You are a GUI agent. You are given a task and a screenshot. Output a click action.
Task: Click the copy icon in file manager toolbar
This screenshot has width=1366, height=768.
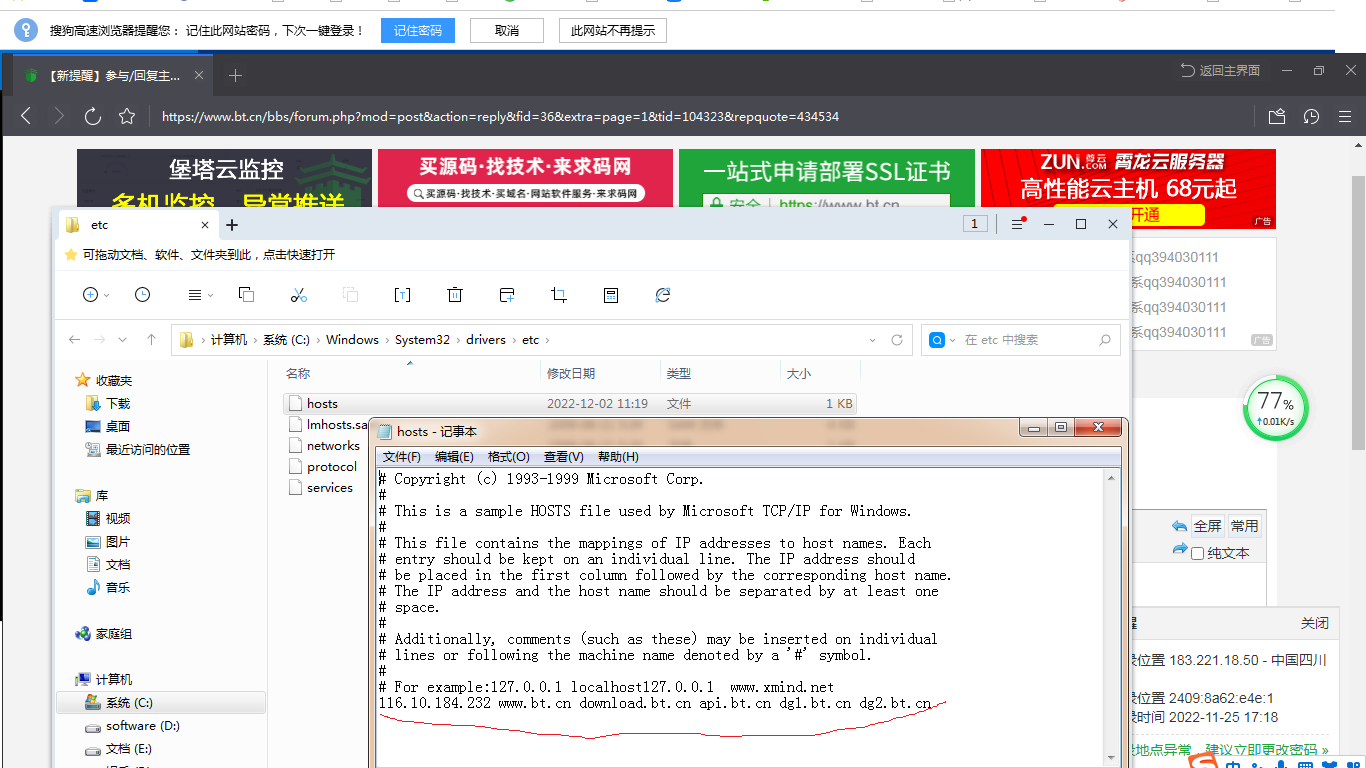click(x=246, y=294)
